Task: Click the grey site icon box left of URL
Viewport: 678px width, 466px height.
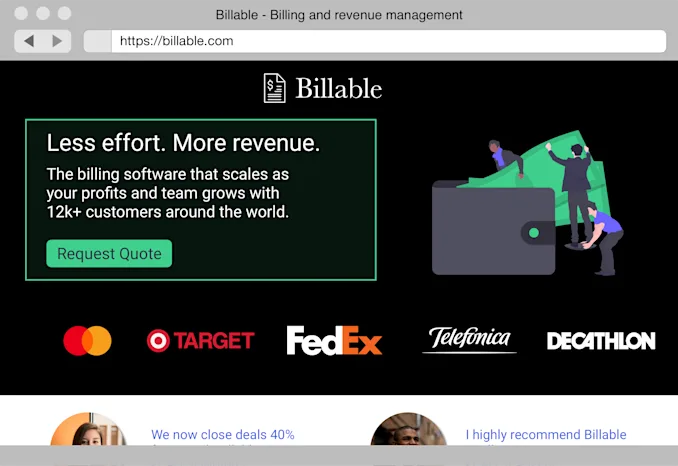Action: 98,41
